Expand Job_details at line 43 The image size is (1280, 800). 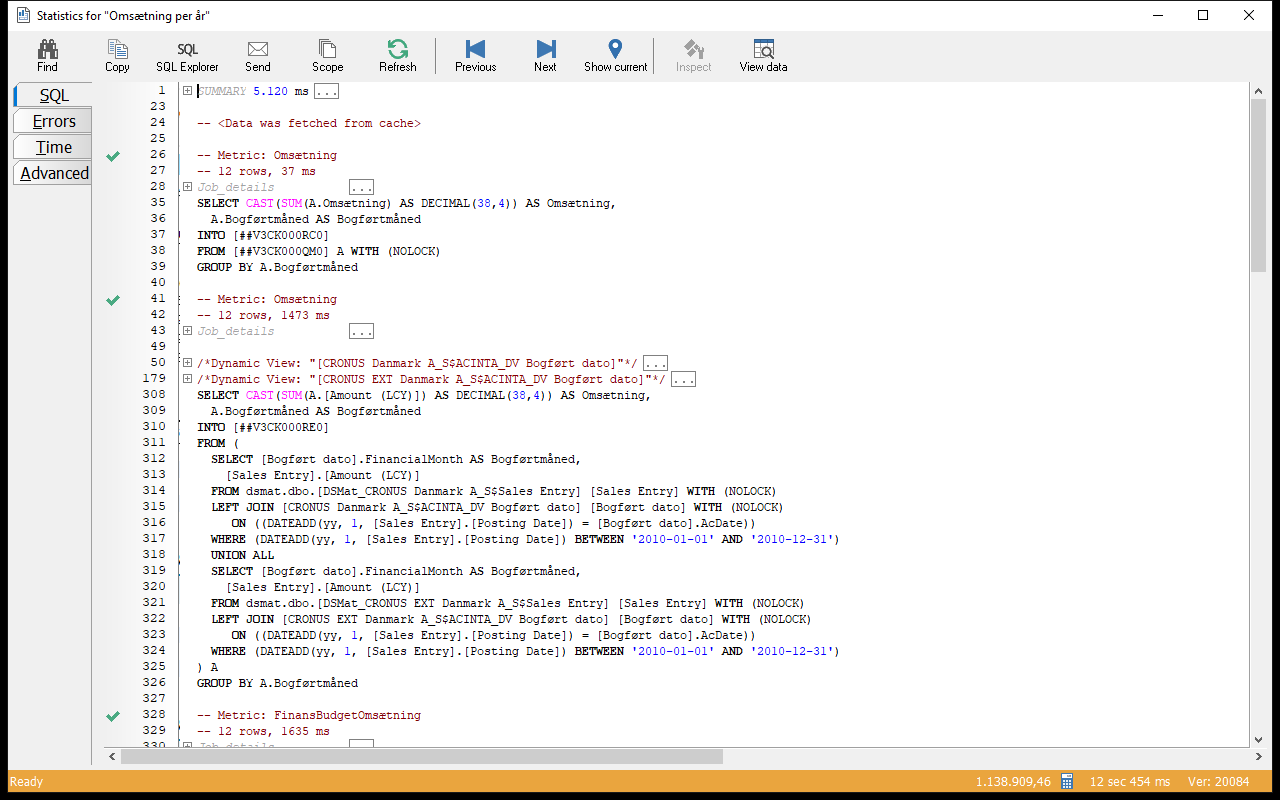(x=187, y=331)
